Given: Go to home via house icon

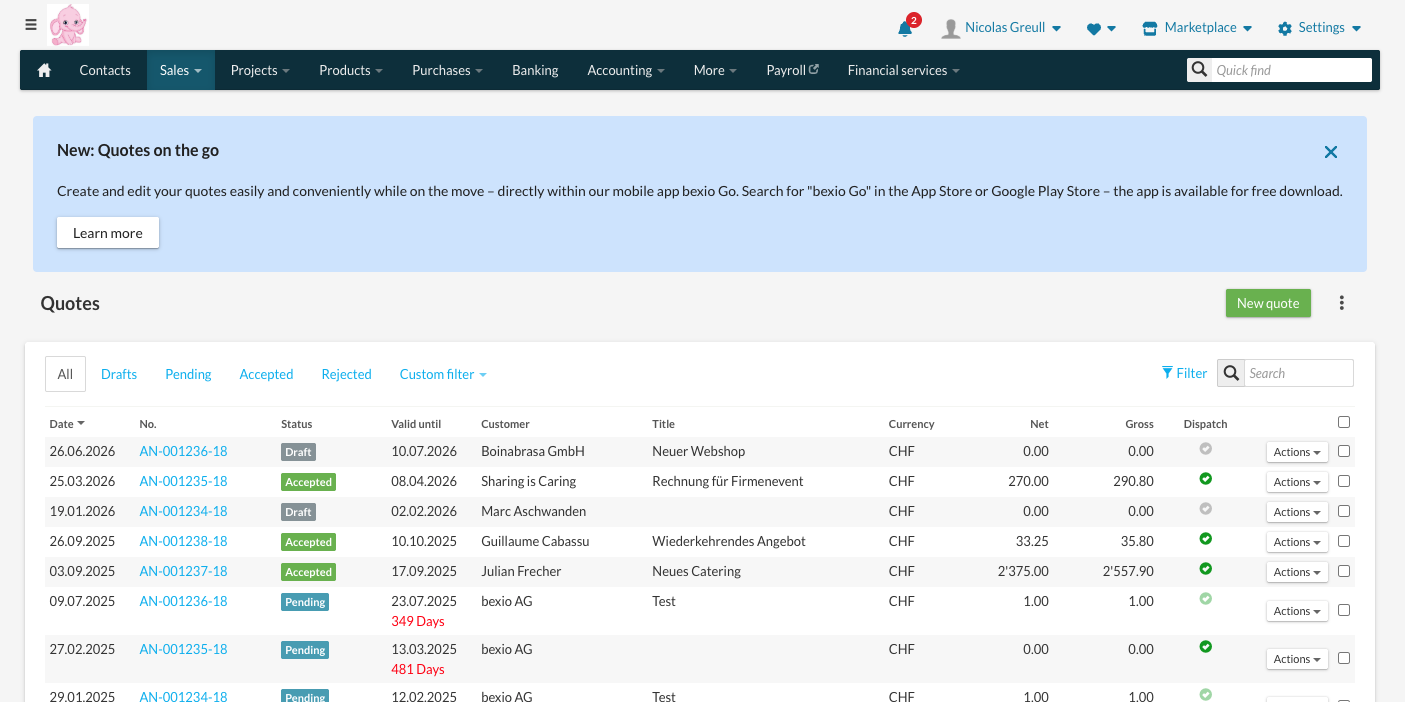Looking at the screenshot, I should pos(44,70).
